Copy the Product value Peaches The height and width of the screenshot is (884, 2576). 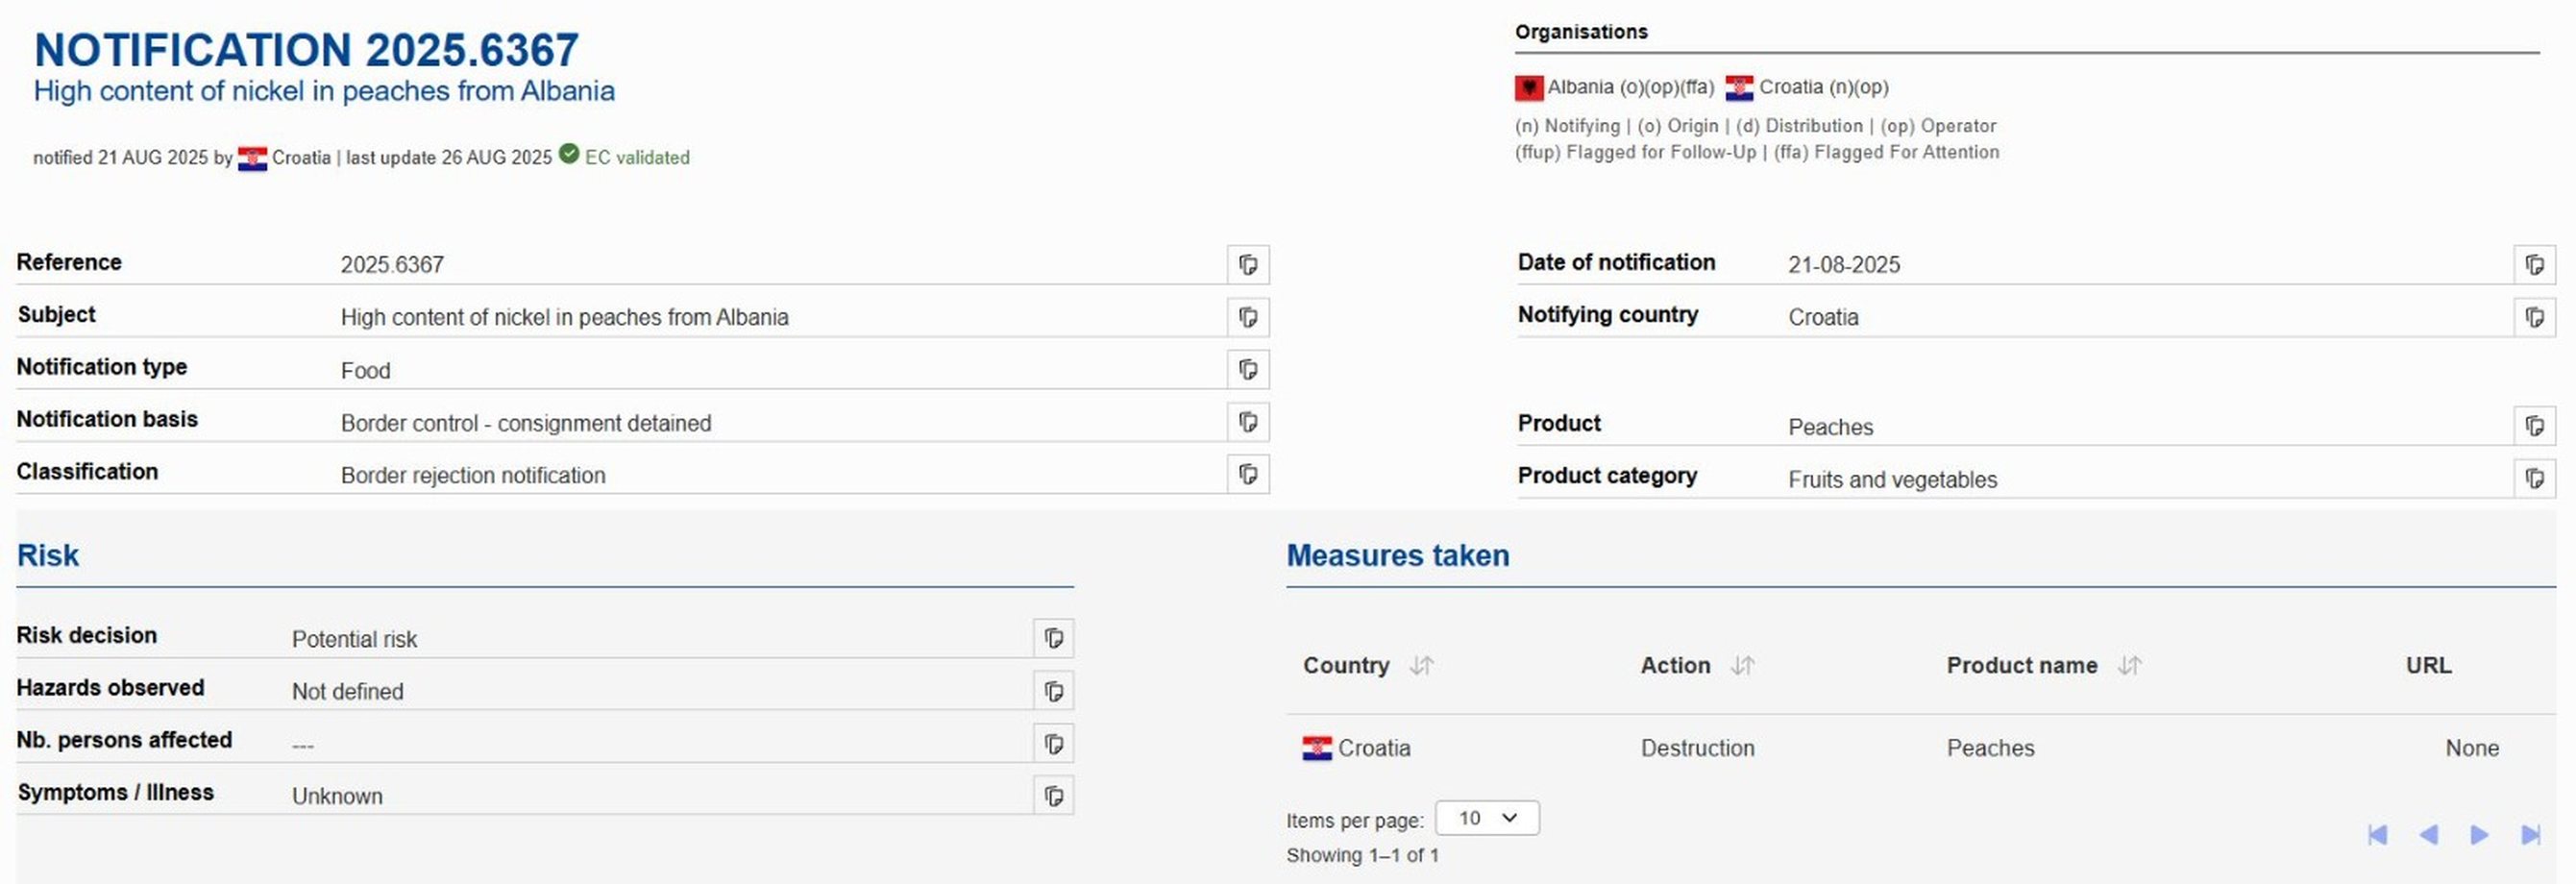(2534, 426)
